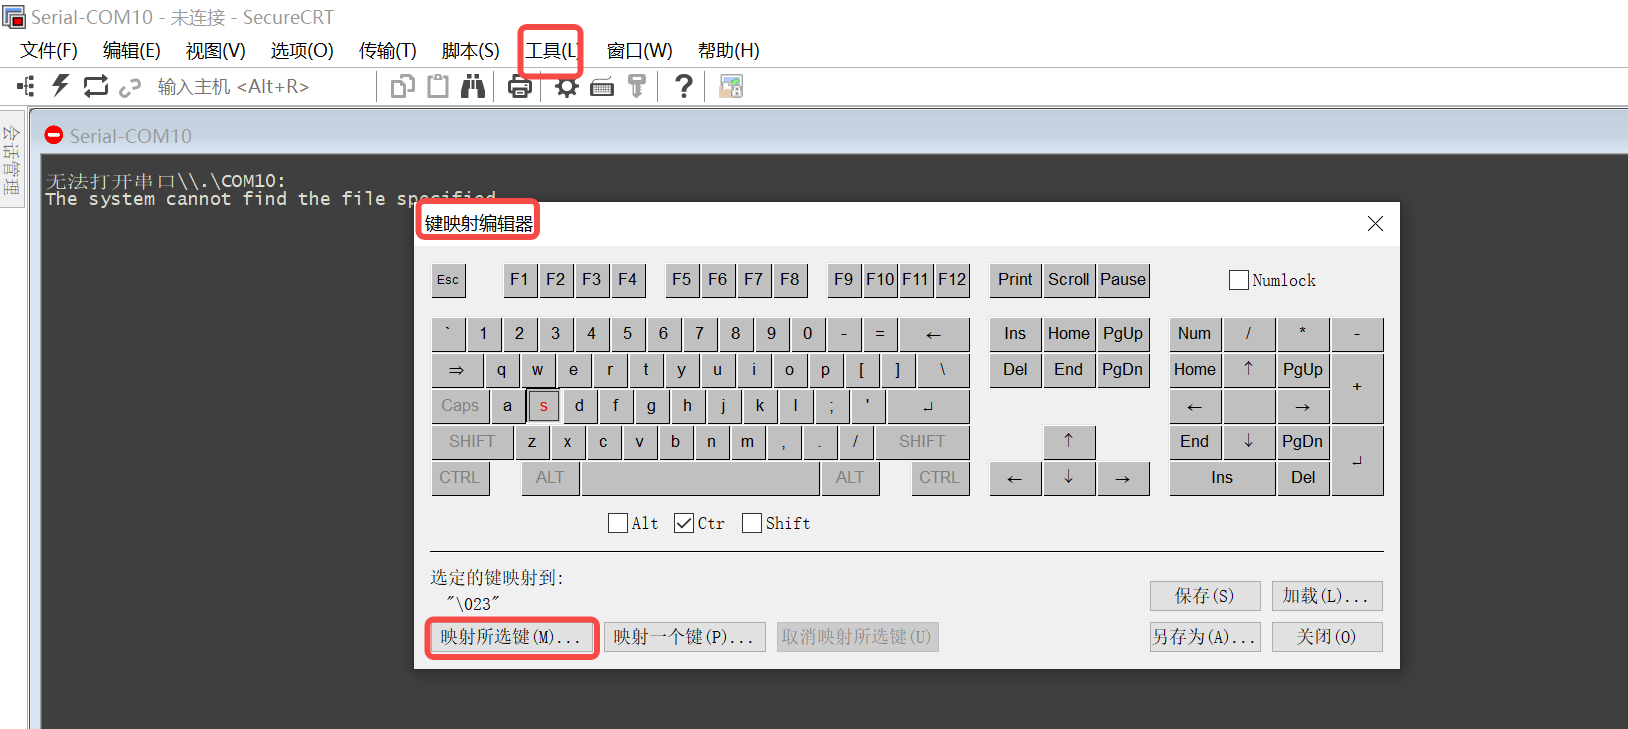Click the SecureCRT app icon in title bar
This screenshot has width=1628, height=729.
(x=14, y=17)
